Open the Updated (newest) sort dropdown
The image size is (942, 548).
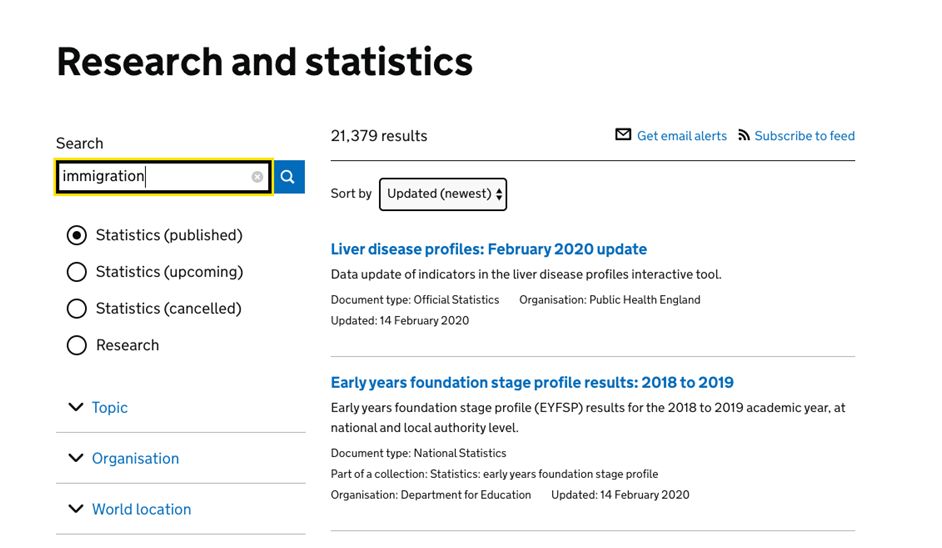click(443, 194)
